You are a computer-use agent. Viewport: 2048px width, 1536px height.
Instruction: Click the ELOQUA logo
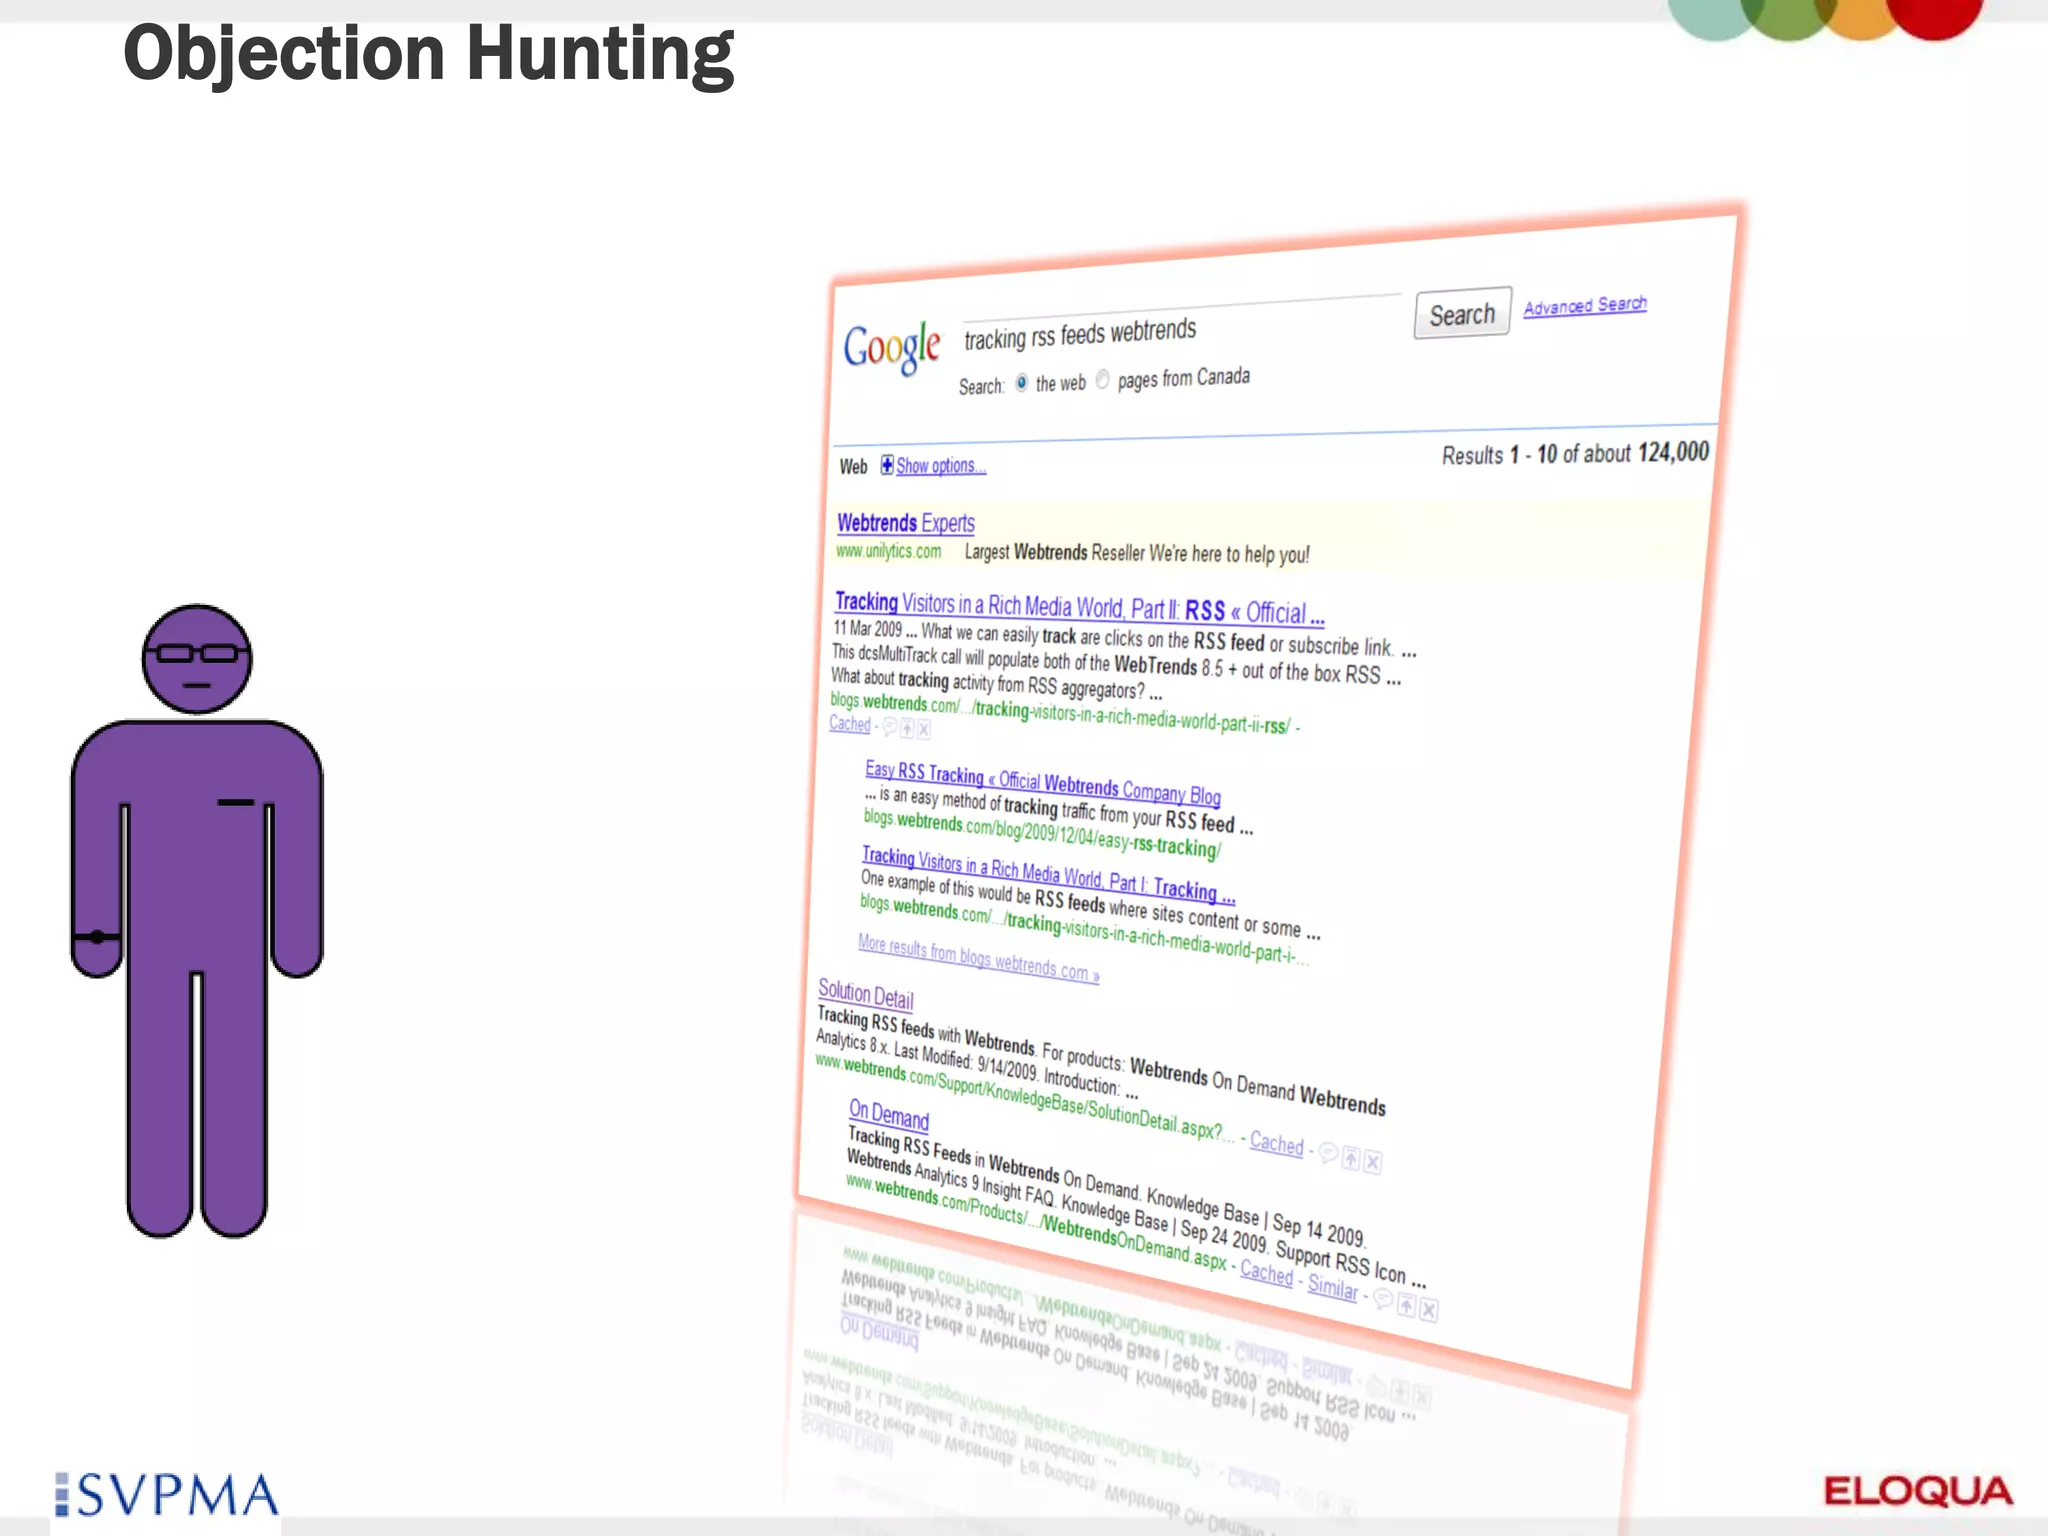point(1918,1491)
